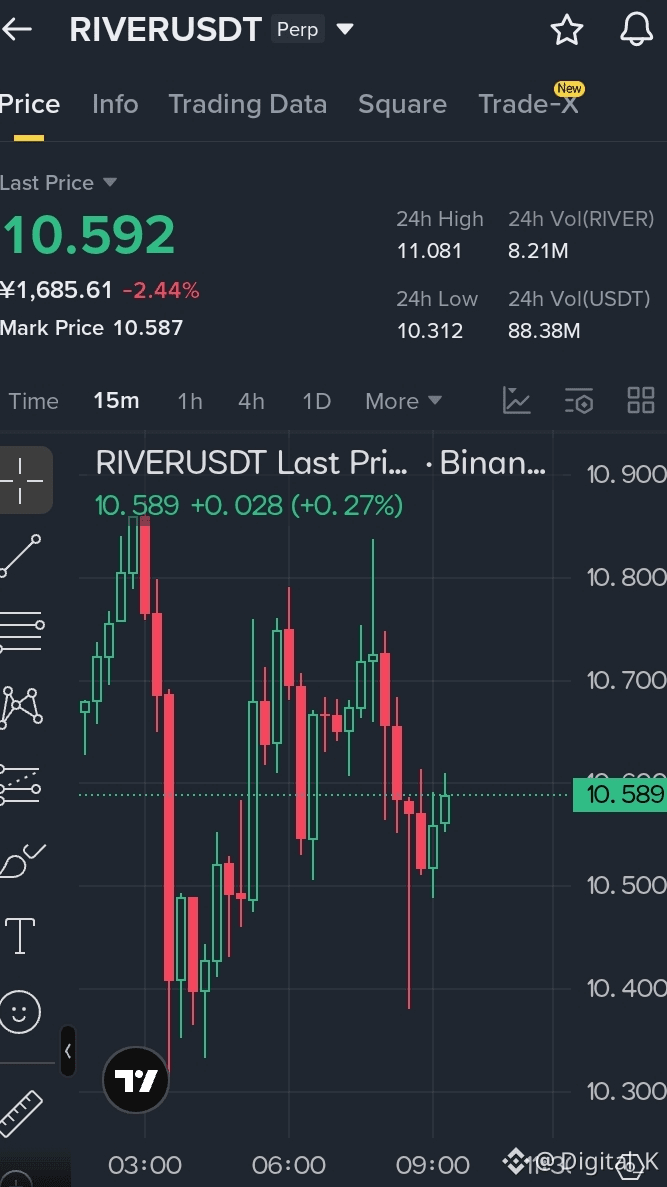Open the Trading Data tab
This screenshot has height=1187, width=667.
[x=248, y=104]
